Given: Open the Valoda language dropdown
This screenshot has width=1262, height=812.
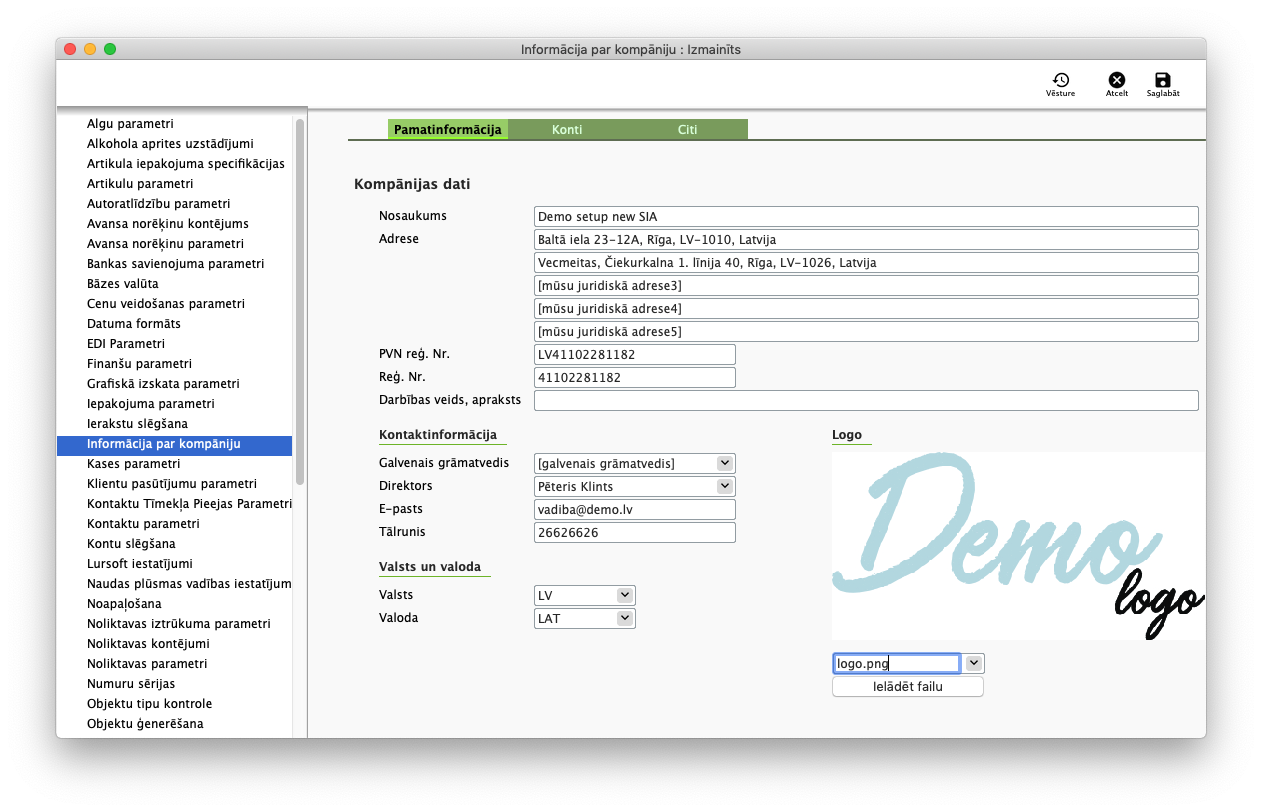Looking at the screenshot, I should click(625, 618).
